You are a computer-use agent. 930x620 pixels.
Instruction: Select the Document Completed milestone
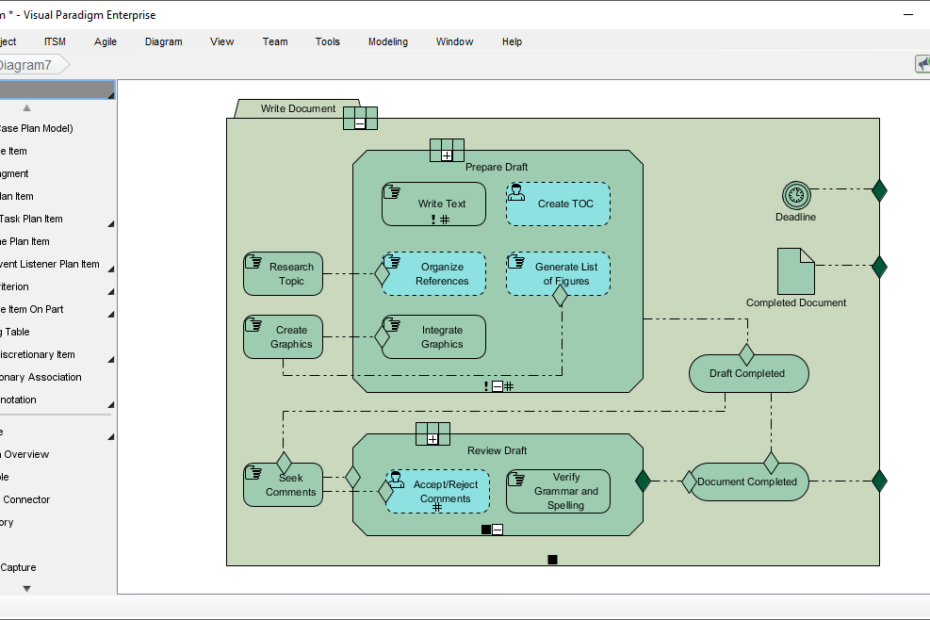[749, 482]
